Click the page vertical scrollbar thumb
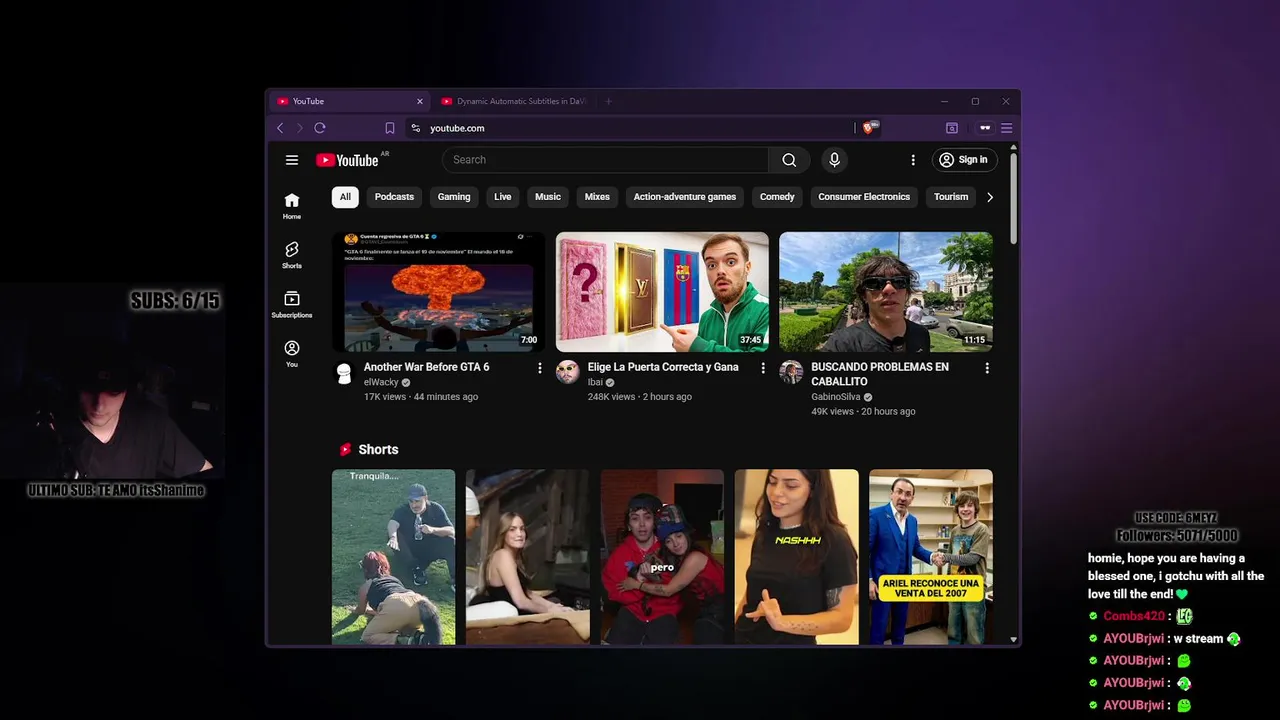Screen dimensions: 1280x720 1013,198
